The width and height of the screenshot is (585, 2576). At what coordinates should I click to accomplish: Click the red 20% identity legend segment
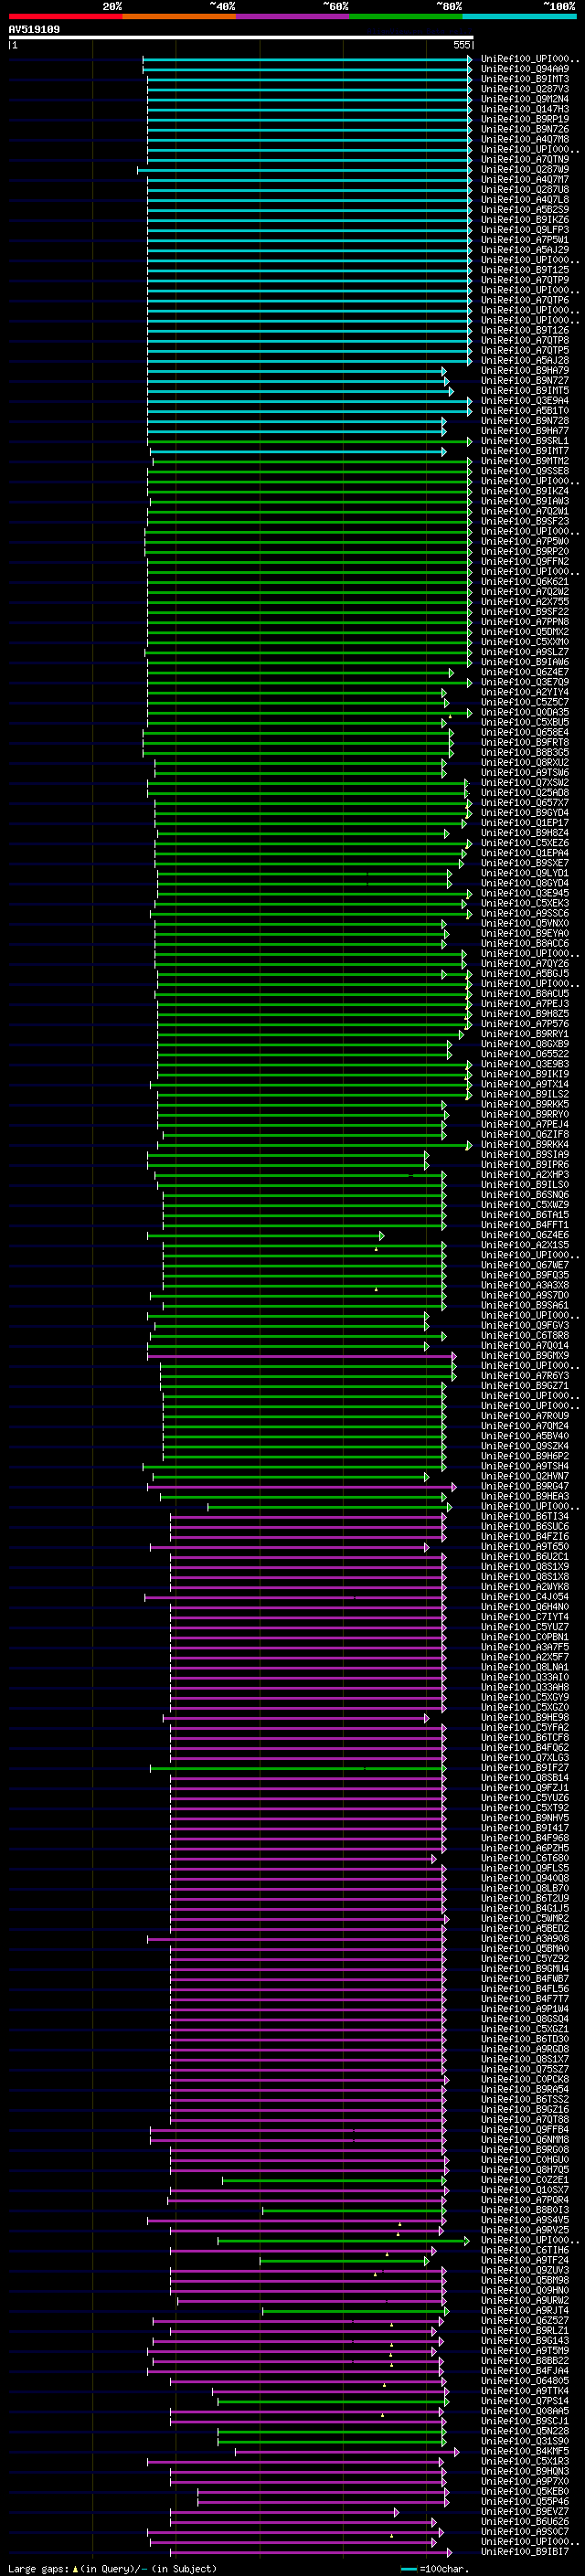[x=65, y=16]
